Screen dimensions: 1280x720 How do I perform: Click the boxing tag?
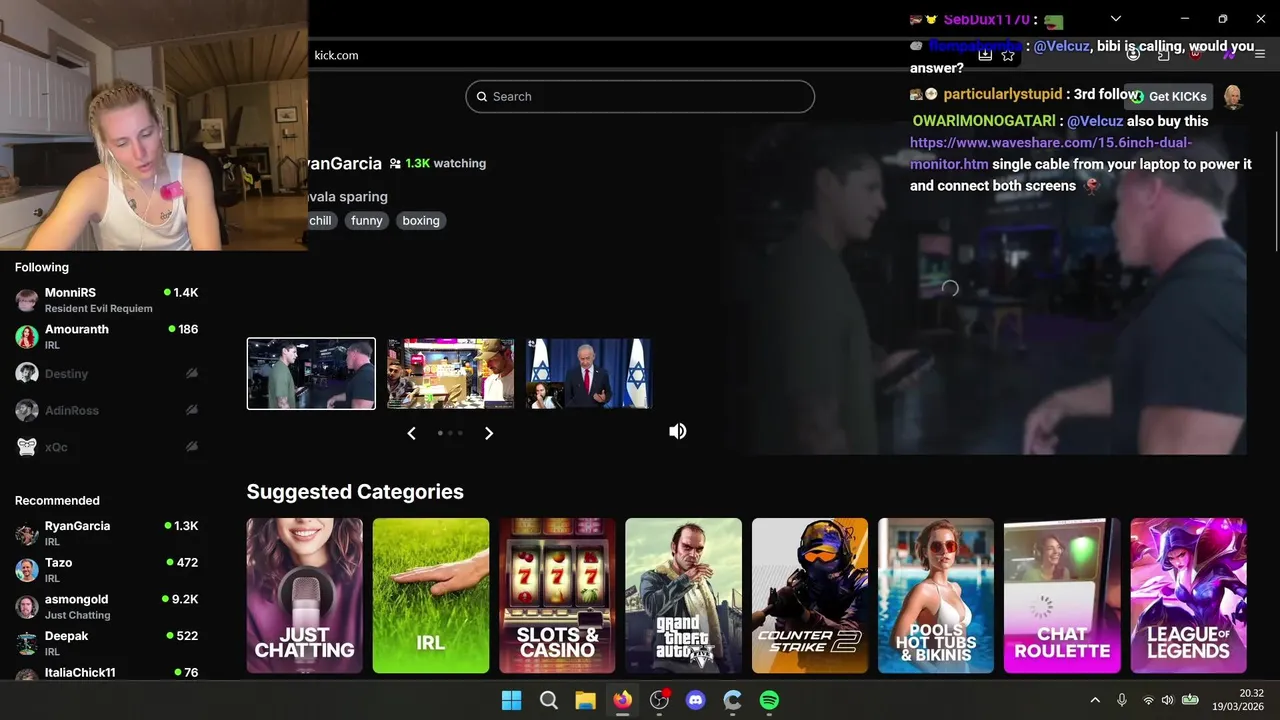click(x=421, y=221)
